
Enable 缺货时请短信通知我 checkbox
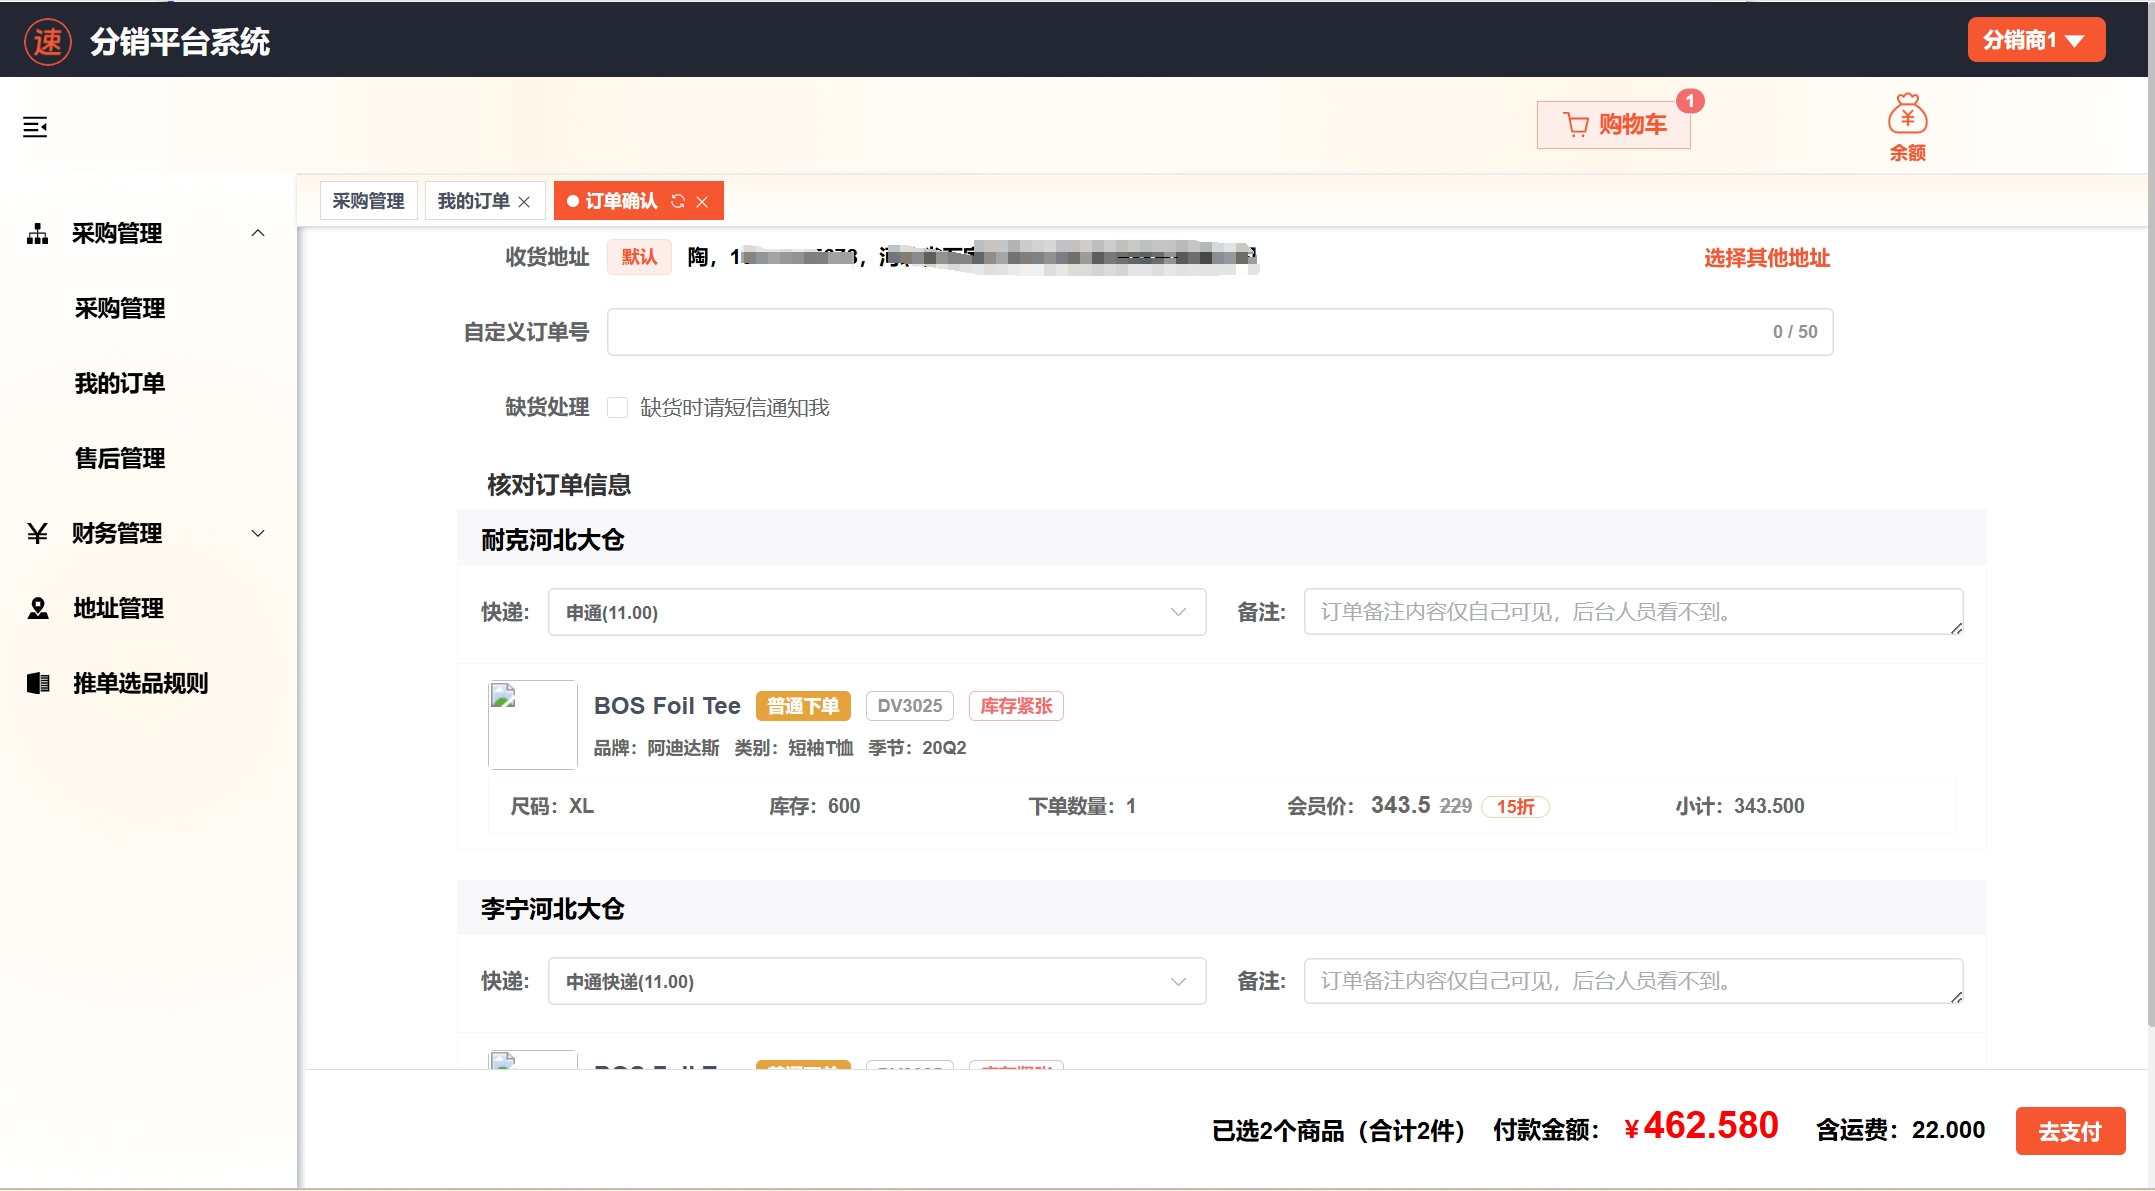(x=618, y=407)
